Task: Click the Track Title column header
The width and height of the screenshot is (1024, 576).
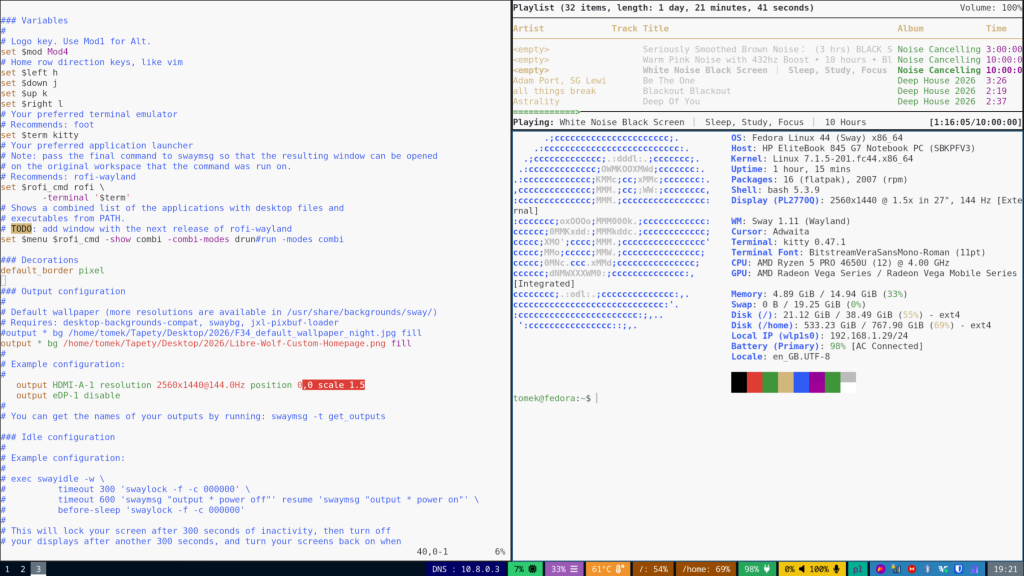Action: pos(640,28)
